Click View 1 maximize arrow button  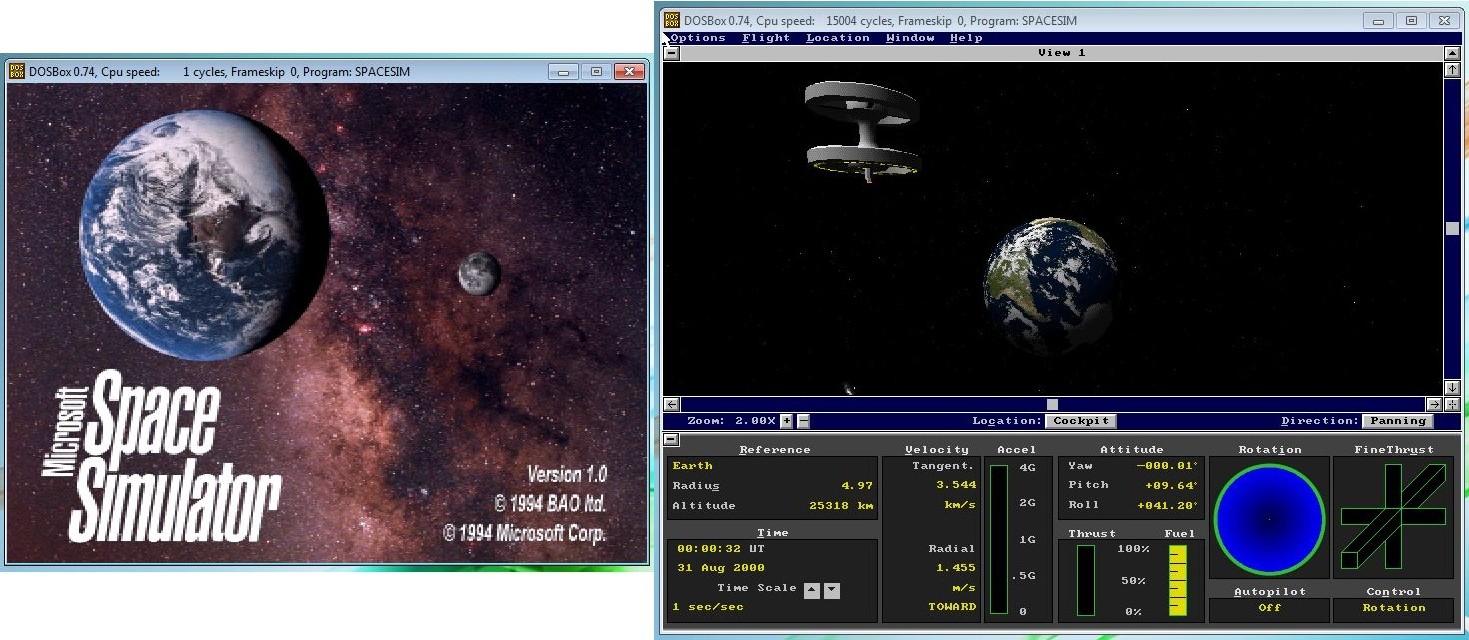(1452, 53)
